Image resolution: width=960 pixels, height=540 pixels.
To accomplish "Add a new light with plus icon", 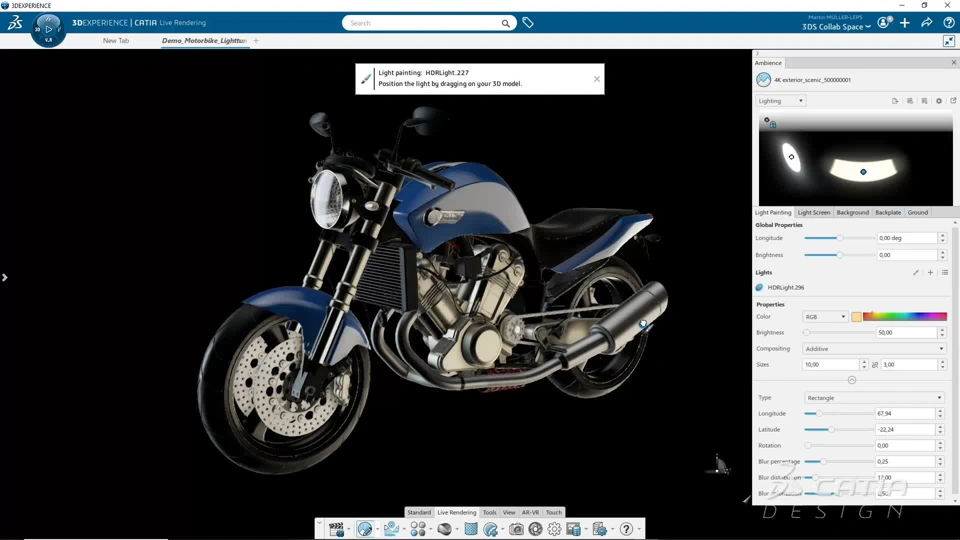I will click(931, 272).
